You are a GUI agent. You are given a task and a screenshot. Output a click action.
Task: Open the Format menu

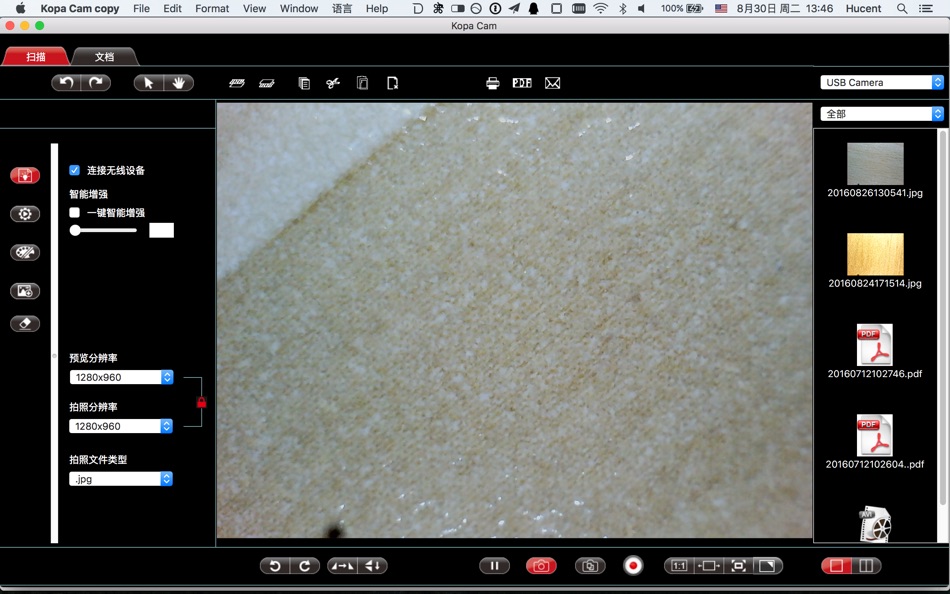(x=212, y=8)
